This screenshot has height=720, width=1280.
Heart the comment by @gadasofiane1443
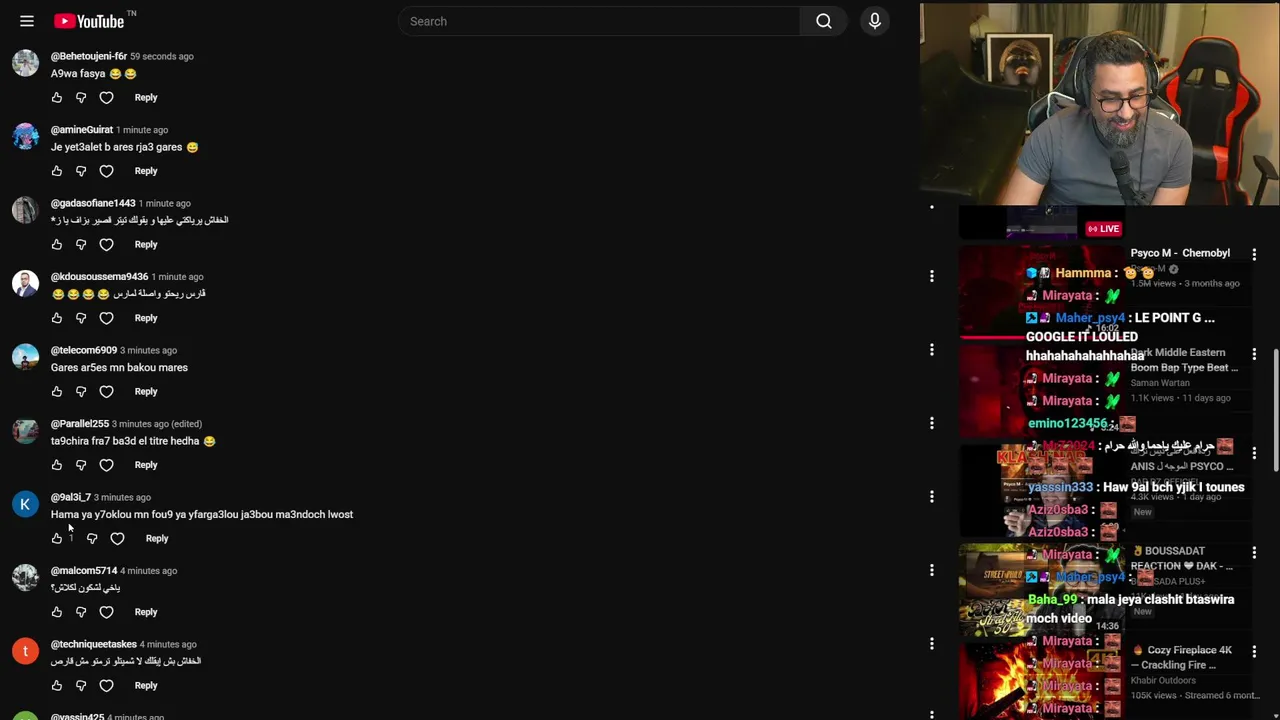[106, 244]
